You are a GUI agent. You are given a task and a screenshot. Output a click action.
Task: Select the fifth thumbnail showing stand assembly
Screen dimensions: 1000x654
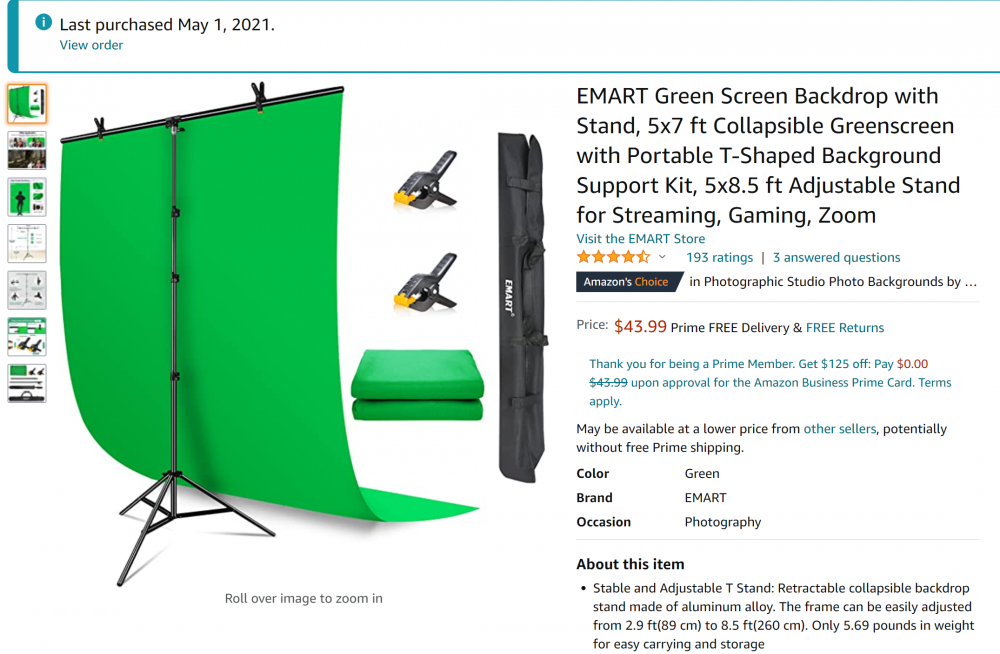click(x=27, y=290)
